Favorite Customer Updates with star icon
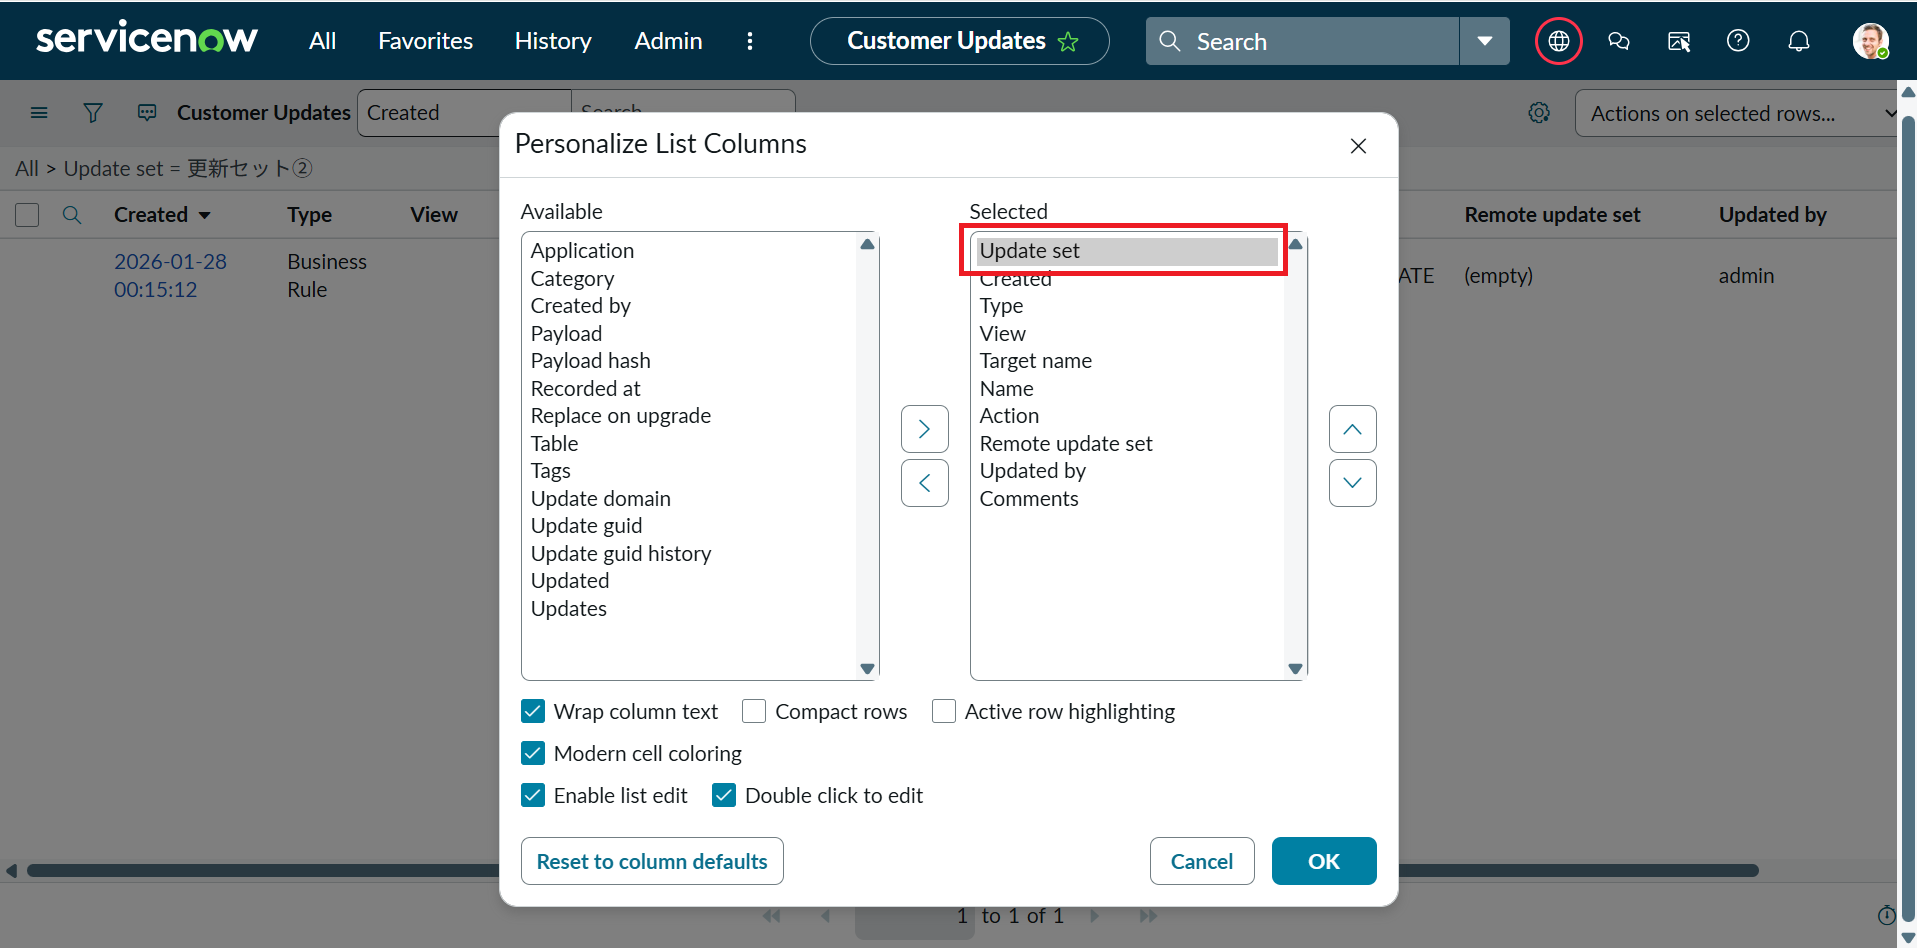 pos(1068,42)
